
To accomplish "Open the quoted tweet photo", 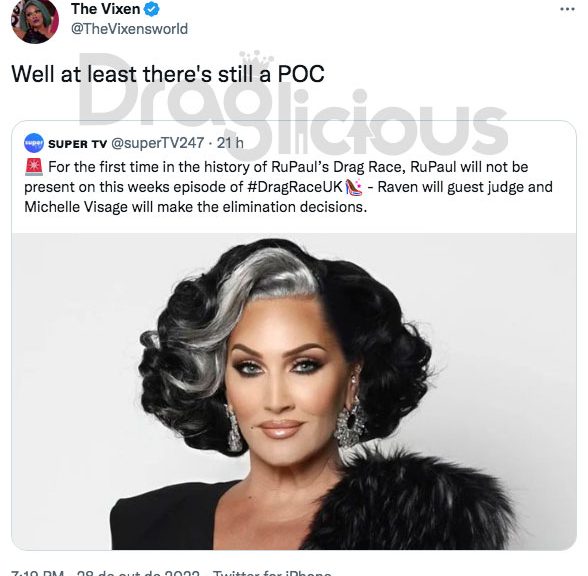I will coord(294,391).
